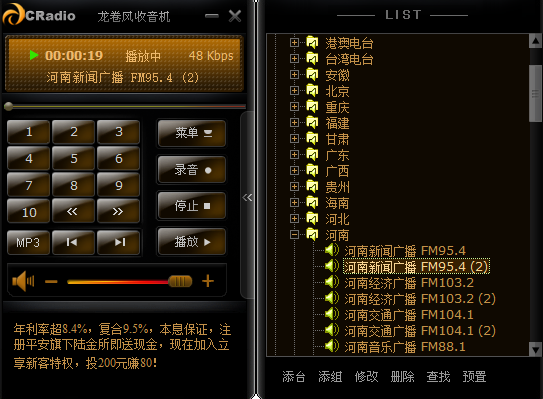Click speaker icon of 河南音乐广播 FM88.1
543x399 pixels.
coord(332,346)
